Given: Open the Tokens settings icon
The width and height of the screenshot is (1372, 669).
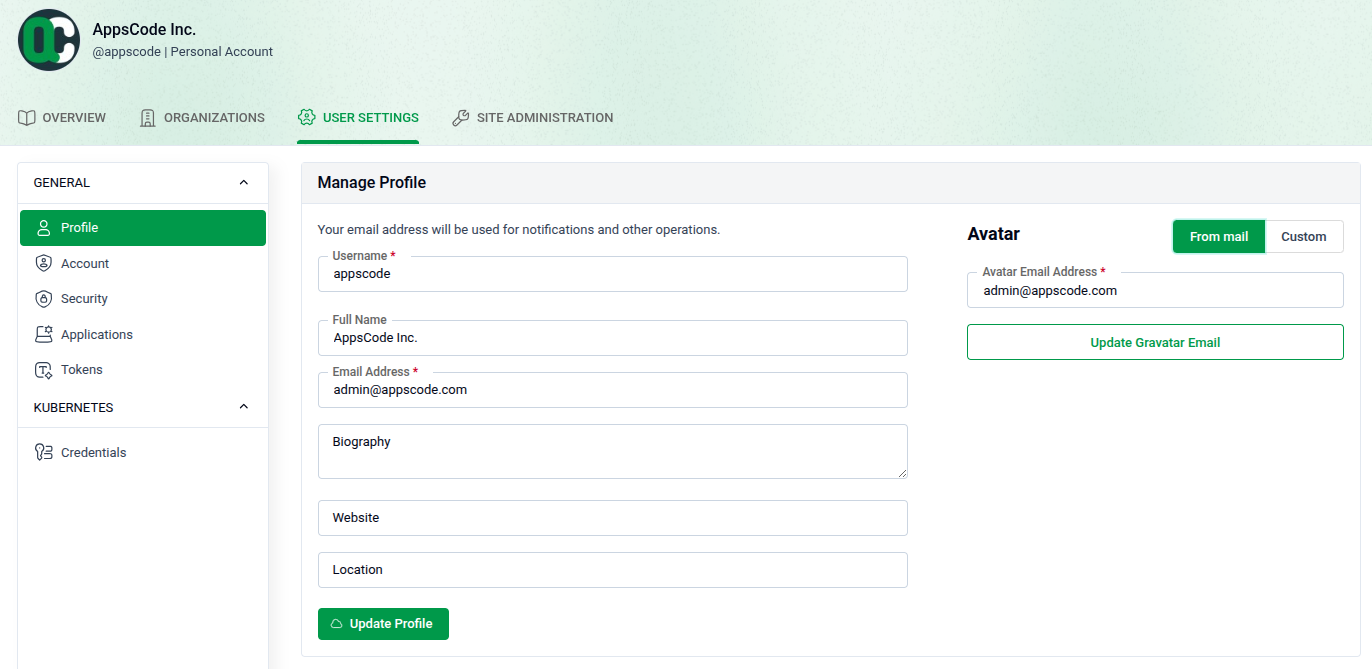Looking at the screenshot, I should click(x=42, y=369).
